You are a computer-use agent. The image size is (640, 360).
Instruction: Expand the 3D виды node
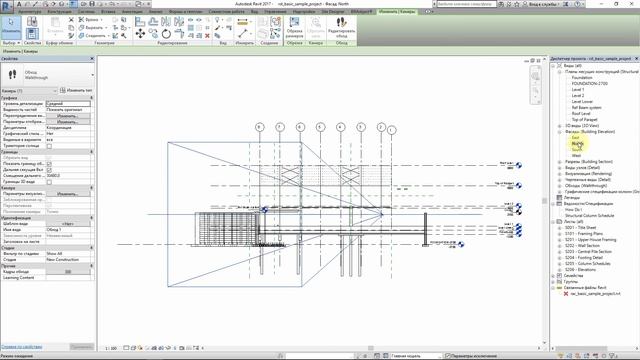(560, 126)
